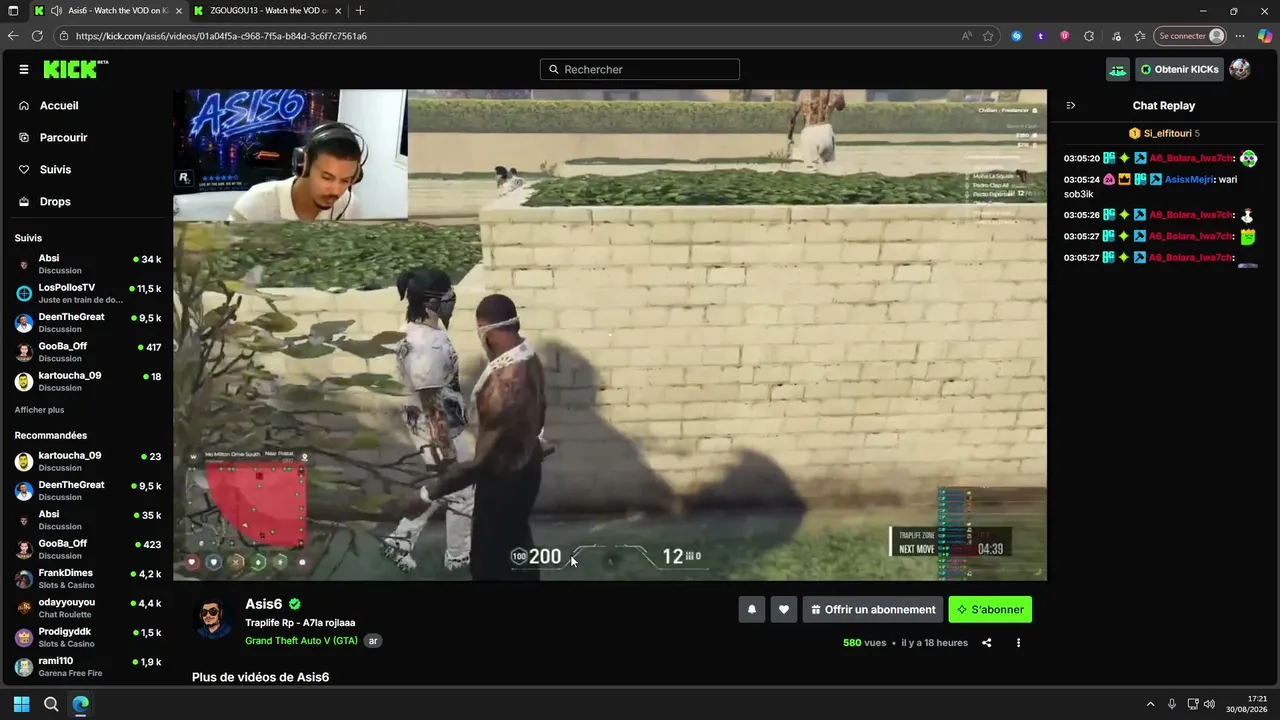Open Edge Settings and more menu
The image size is (1280, 720).
pyautogui.click(x=1241, y=36)
